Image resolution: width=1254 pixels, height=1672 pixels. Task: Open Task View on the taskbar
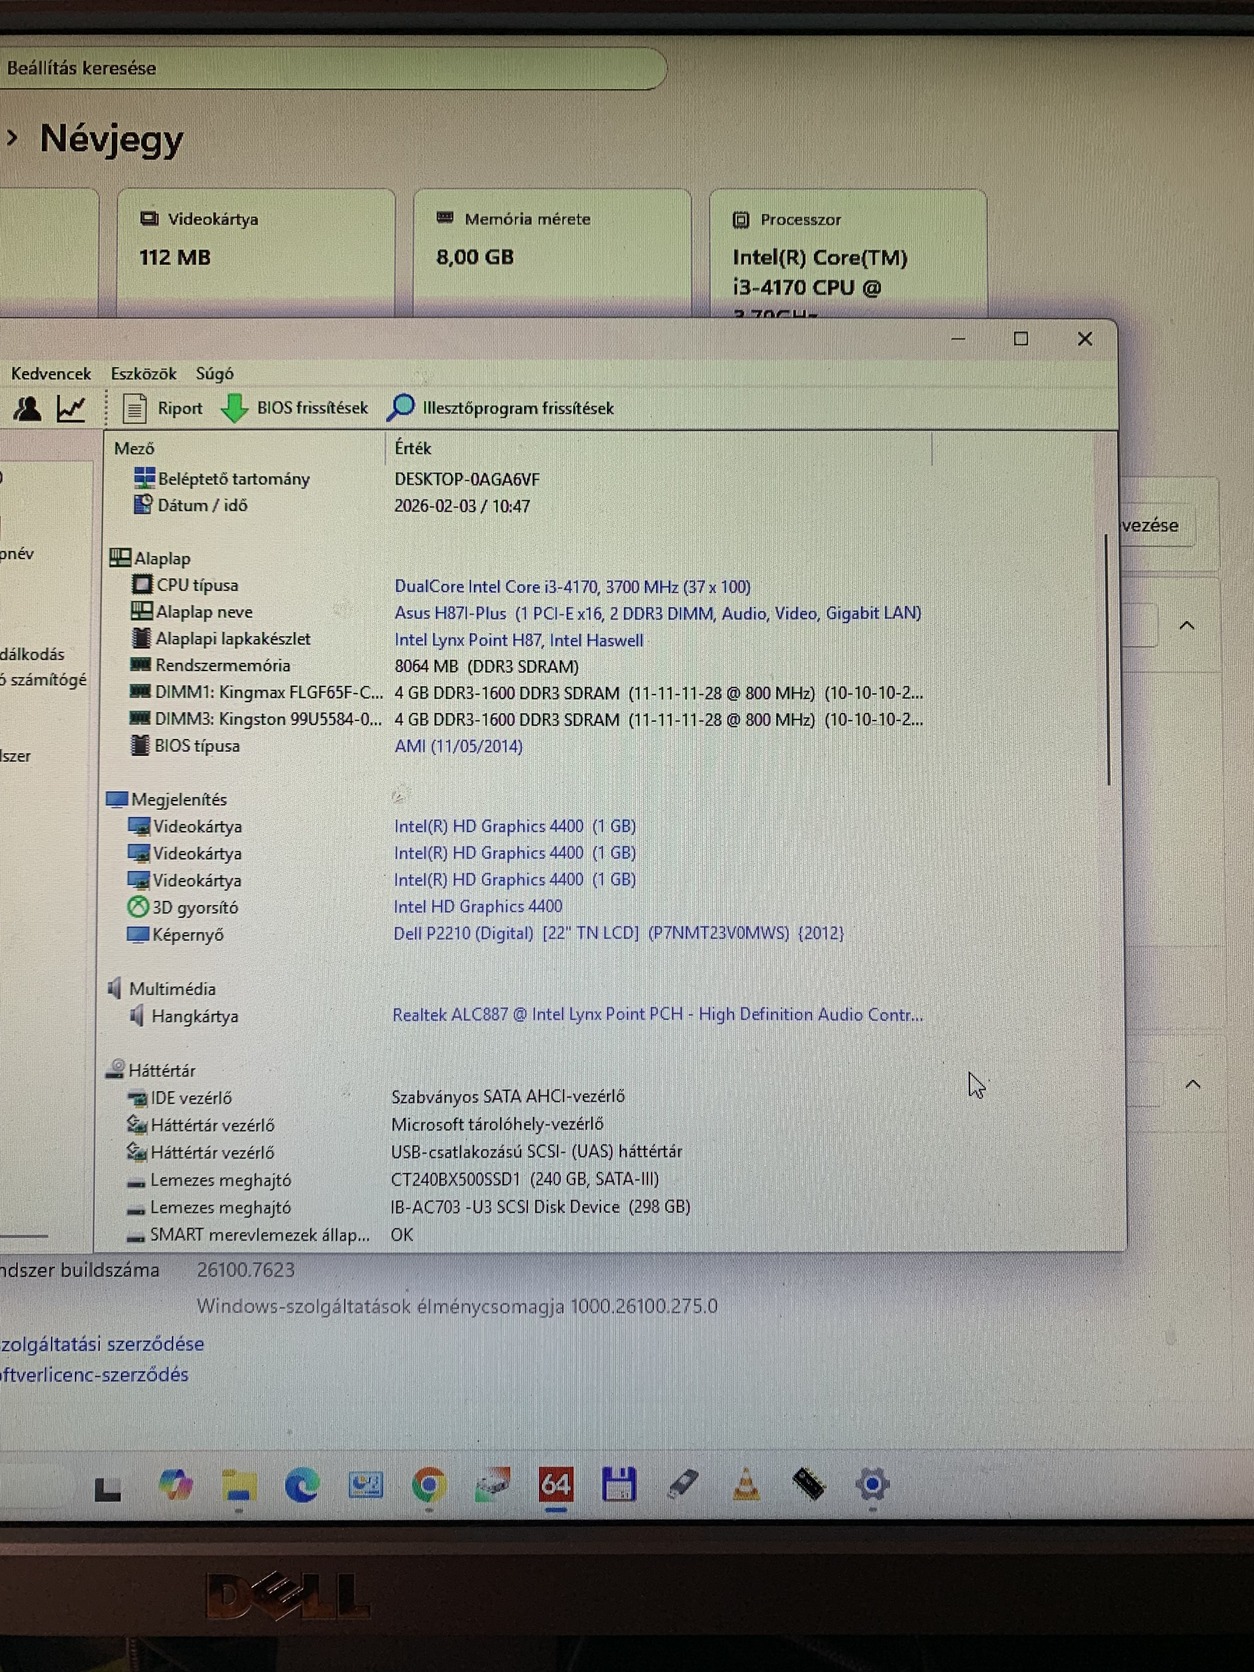pos(108,1487)
